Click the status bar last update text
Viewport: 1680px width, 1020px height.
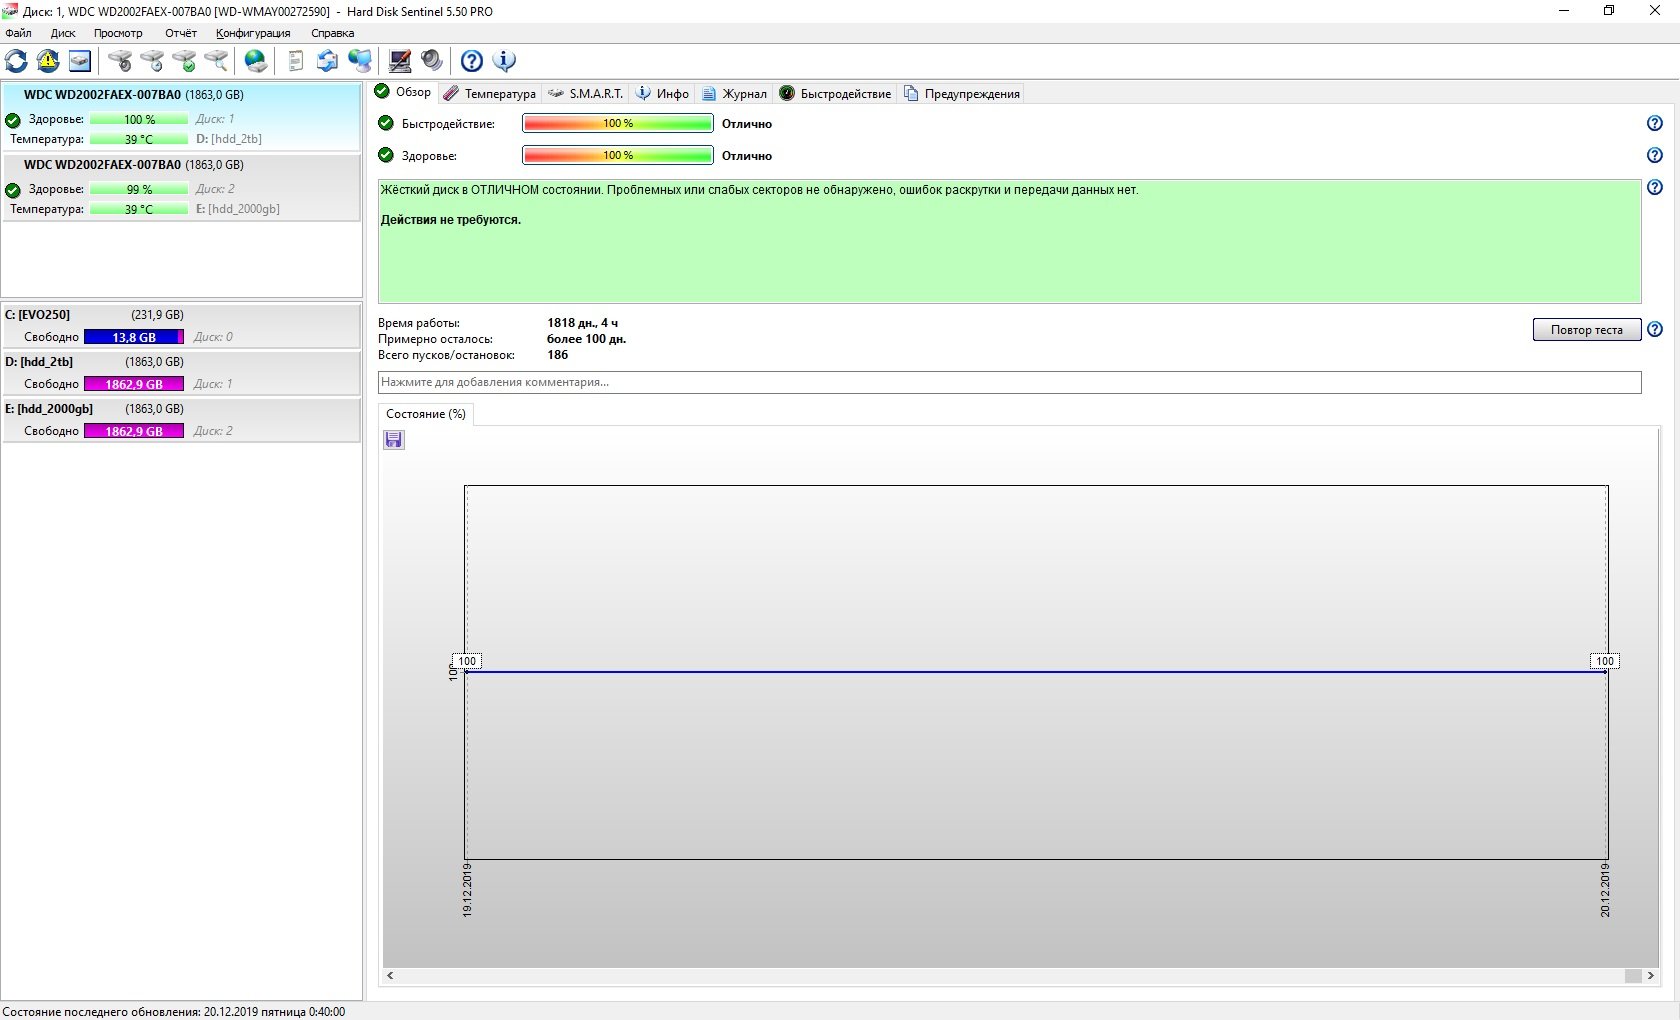(x=174, y=1012)
